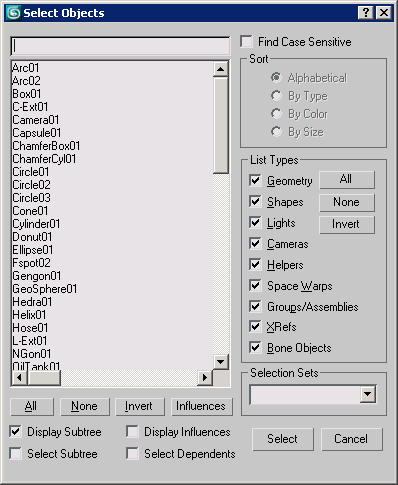Click Invert button in List Types
The image size is (398, 485).
(x=347, y=224)
